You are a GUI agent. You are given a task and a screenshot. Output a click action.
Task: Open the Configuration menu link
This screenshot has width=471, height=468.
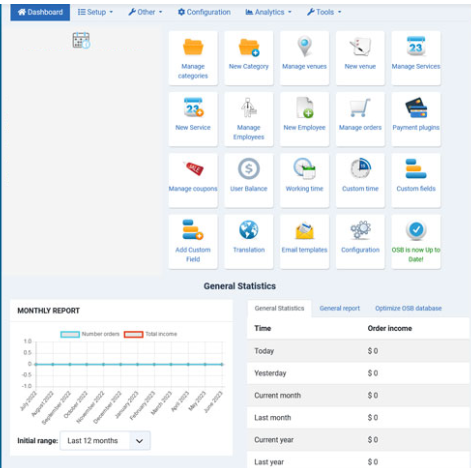tap(204, 12)
